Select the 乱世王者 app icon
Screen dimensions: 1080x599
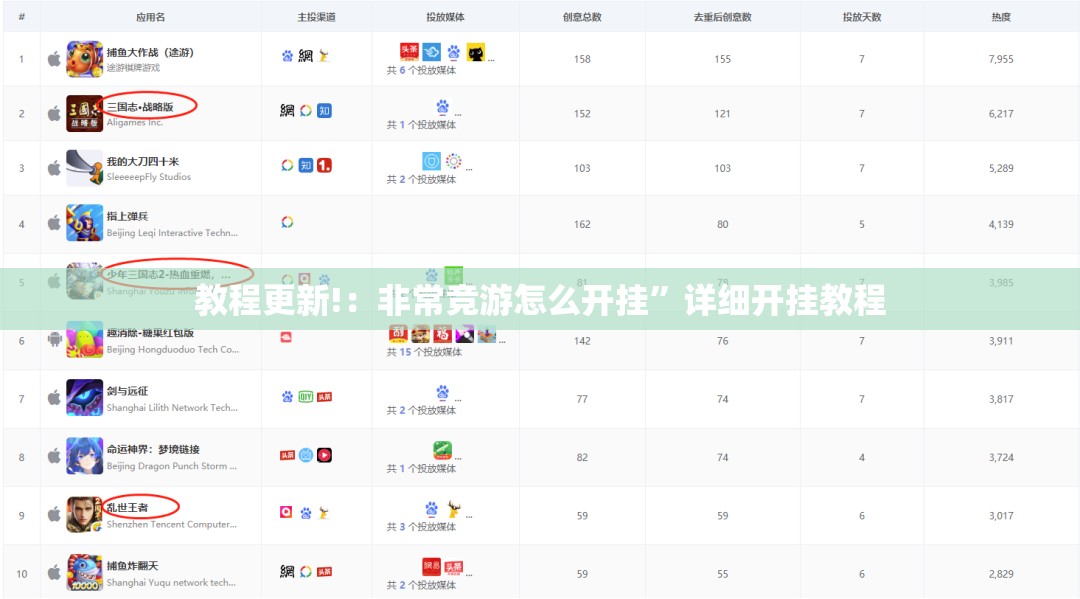(x=84, y=515)
